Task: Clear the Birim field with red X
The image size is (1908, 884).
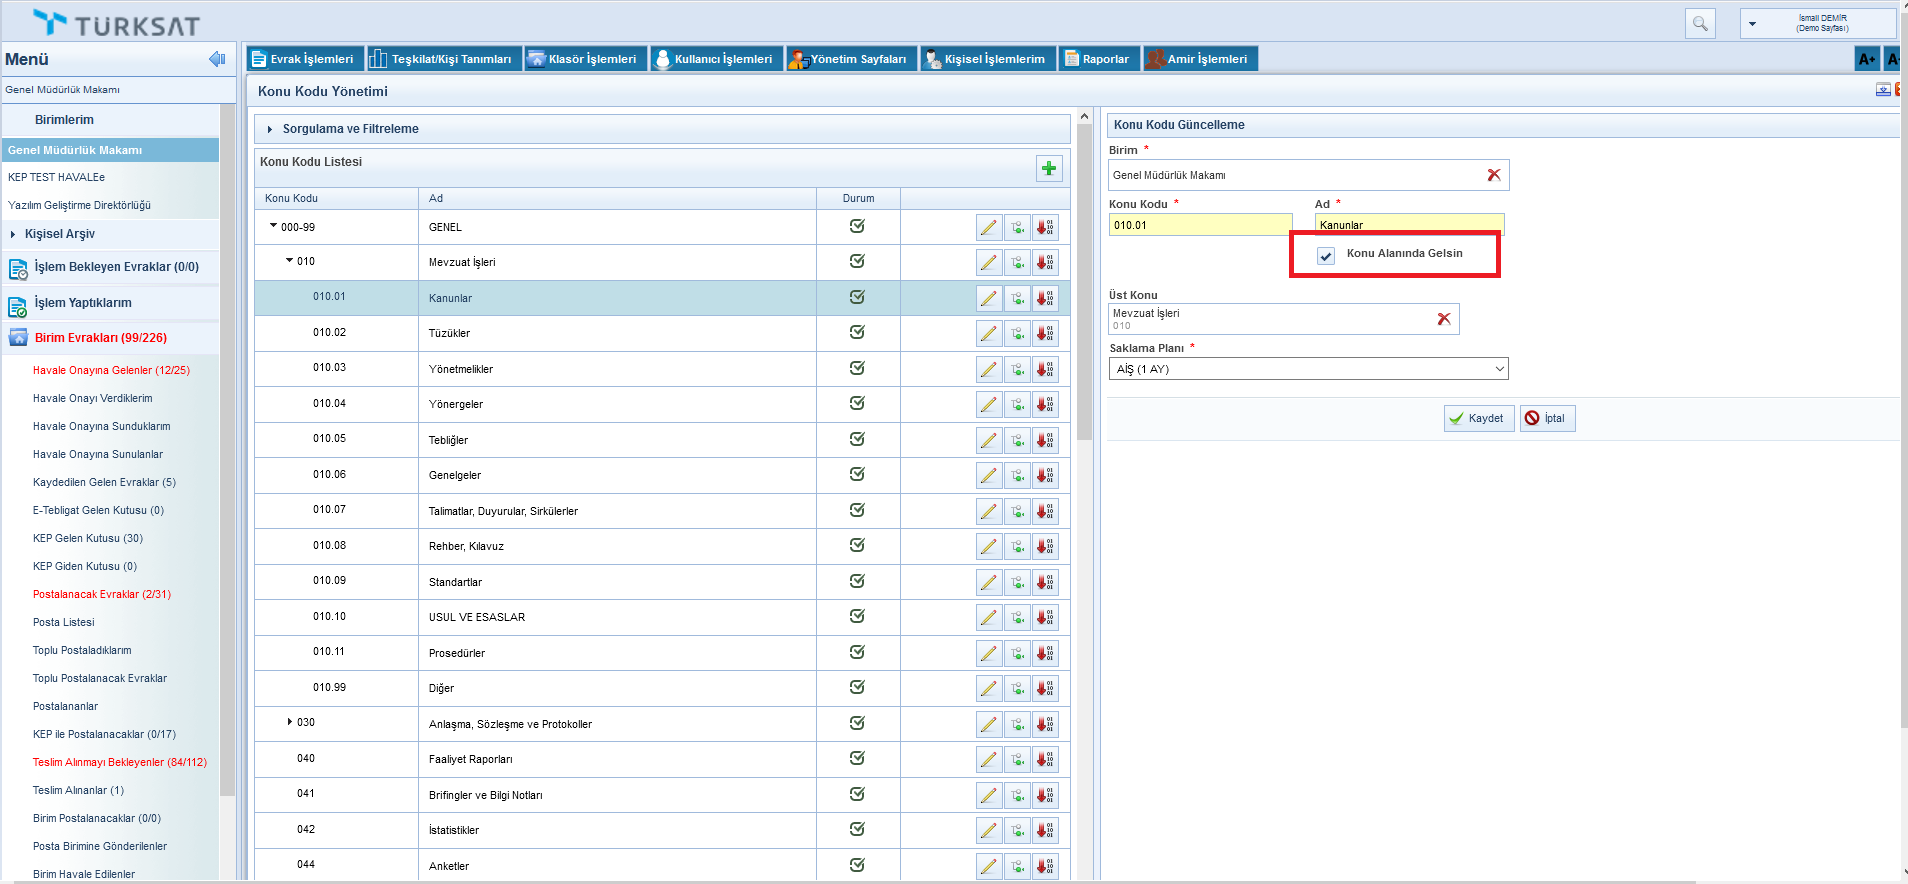Action: click(x=1494, y=175)
